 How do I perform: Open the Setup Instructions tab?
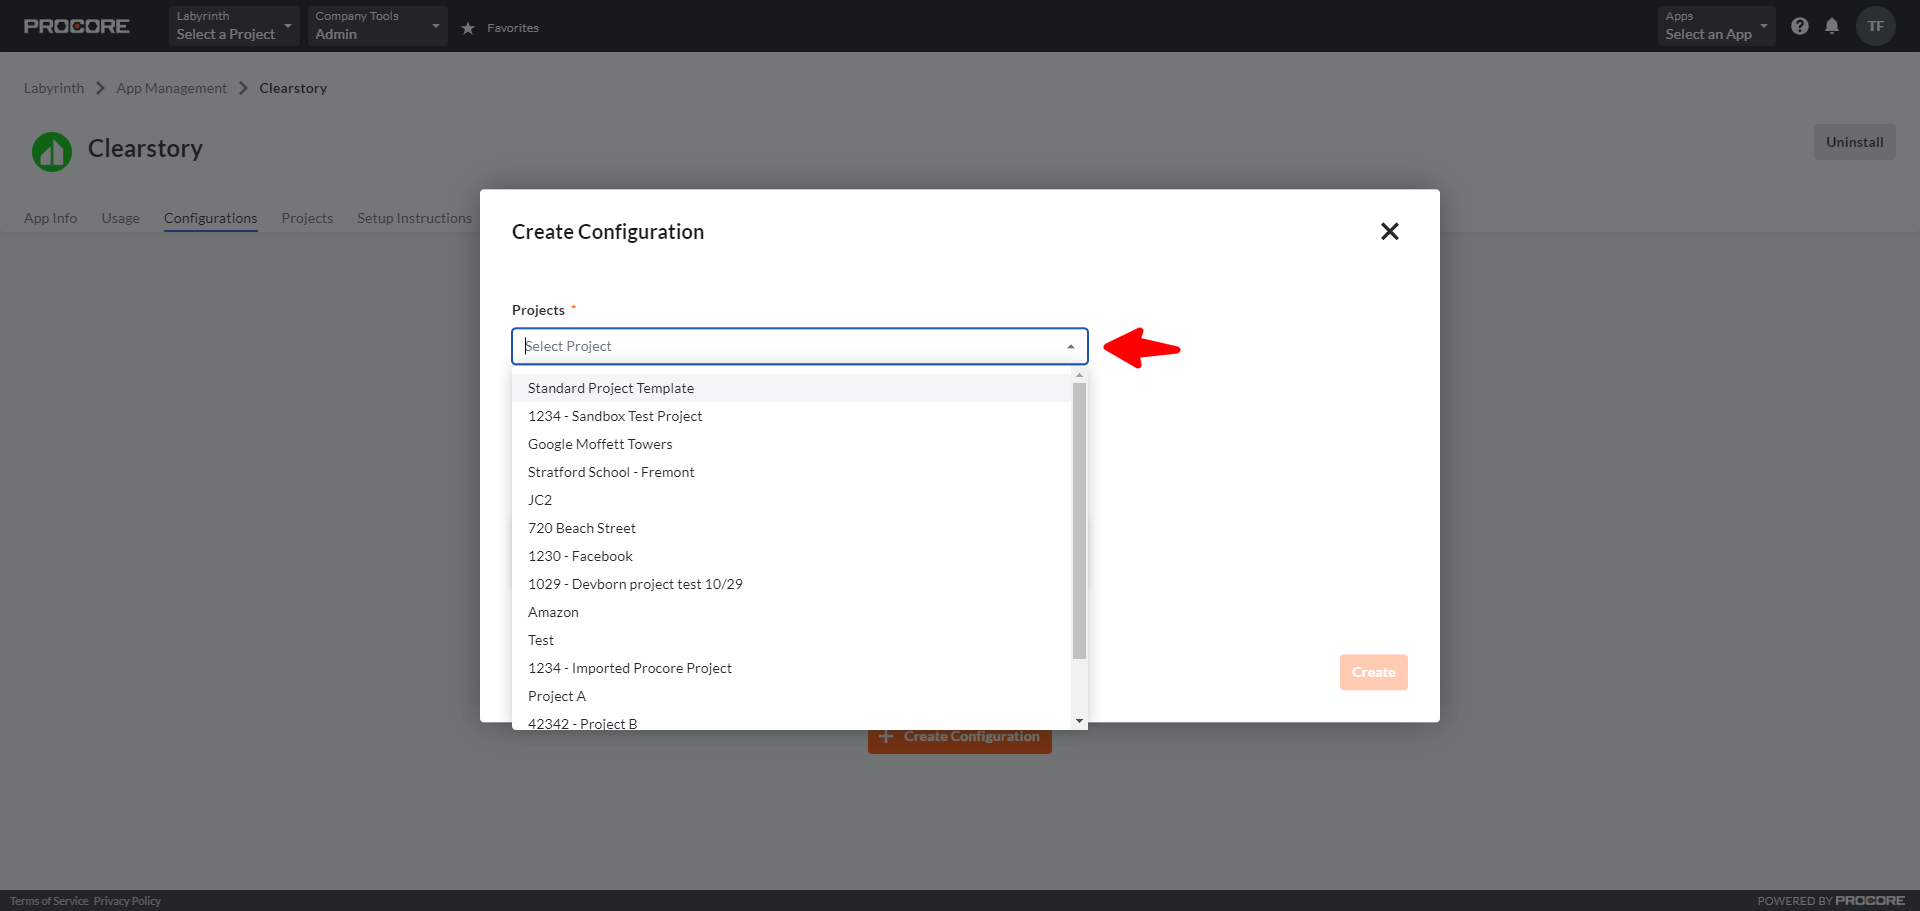(x=413, y=218)
